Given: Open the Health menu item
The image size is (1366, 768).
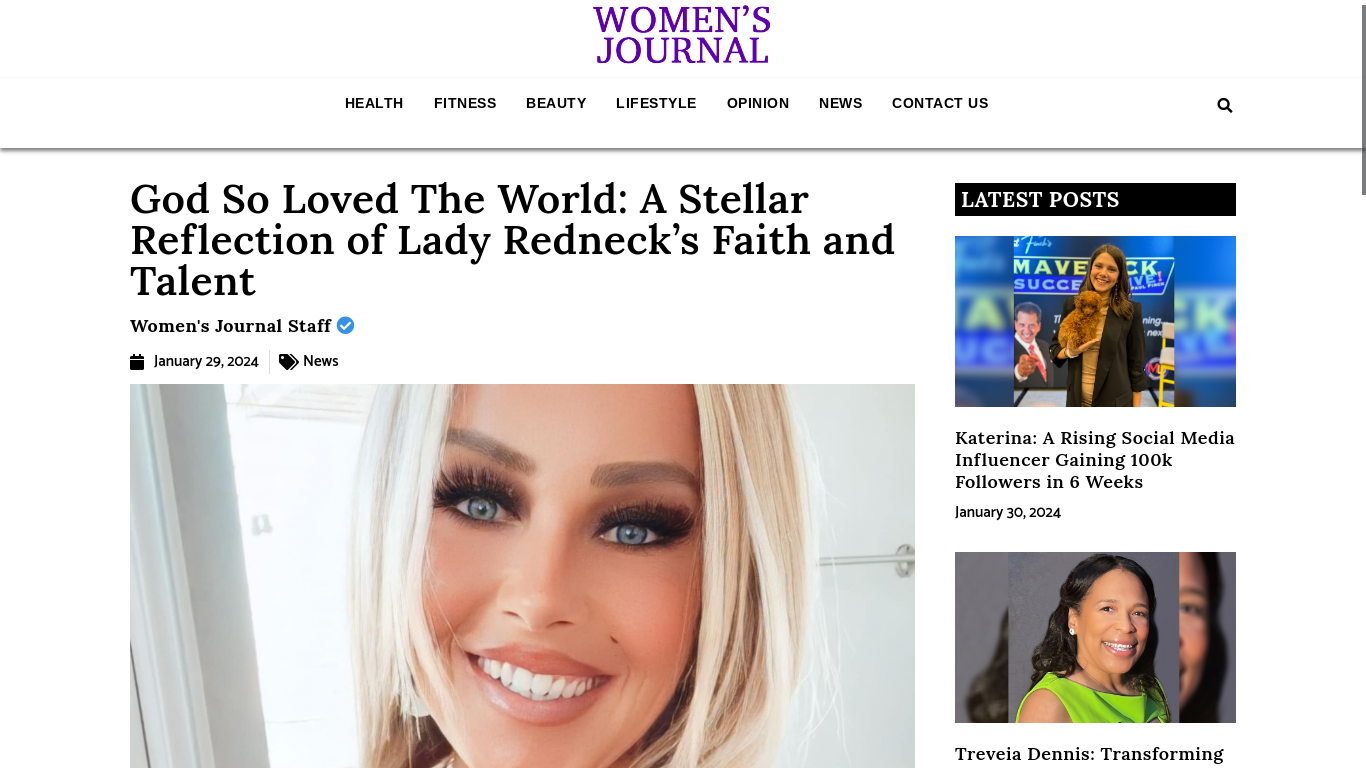Looking at the screenshot, I should [x=374, y=103].
